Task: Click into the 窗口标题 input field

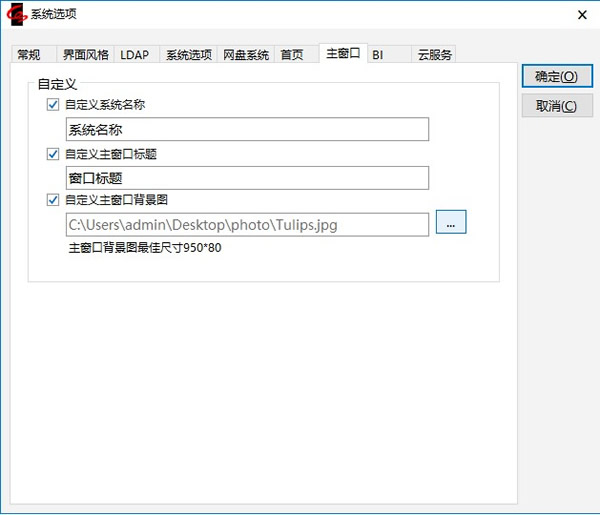Action: (246, 178)
